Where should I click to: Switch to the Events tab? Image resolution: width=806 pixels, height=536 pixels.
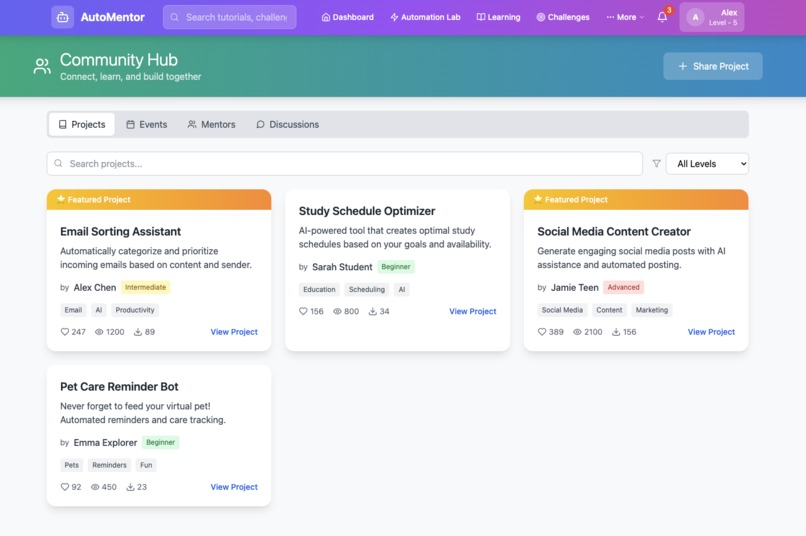point(146,124)
